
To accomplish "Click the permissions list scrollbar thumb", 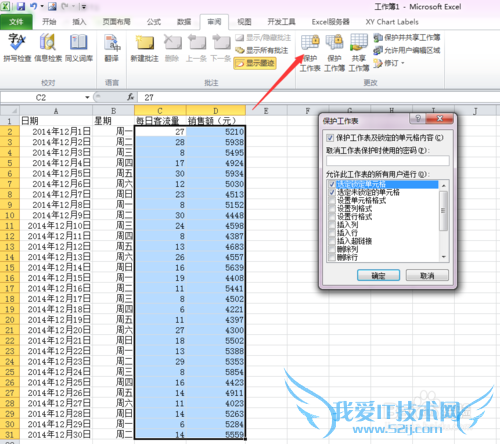I will (444, 211).
